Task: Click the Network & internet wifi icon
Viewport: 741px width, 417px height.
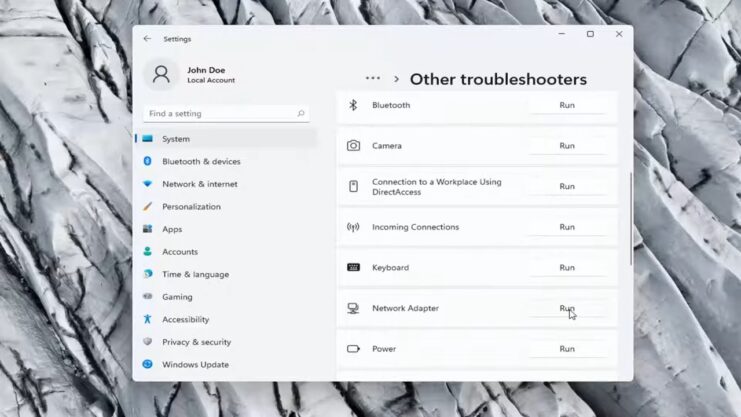Action: tap(147, 184)
